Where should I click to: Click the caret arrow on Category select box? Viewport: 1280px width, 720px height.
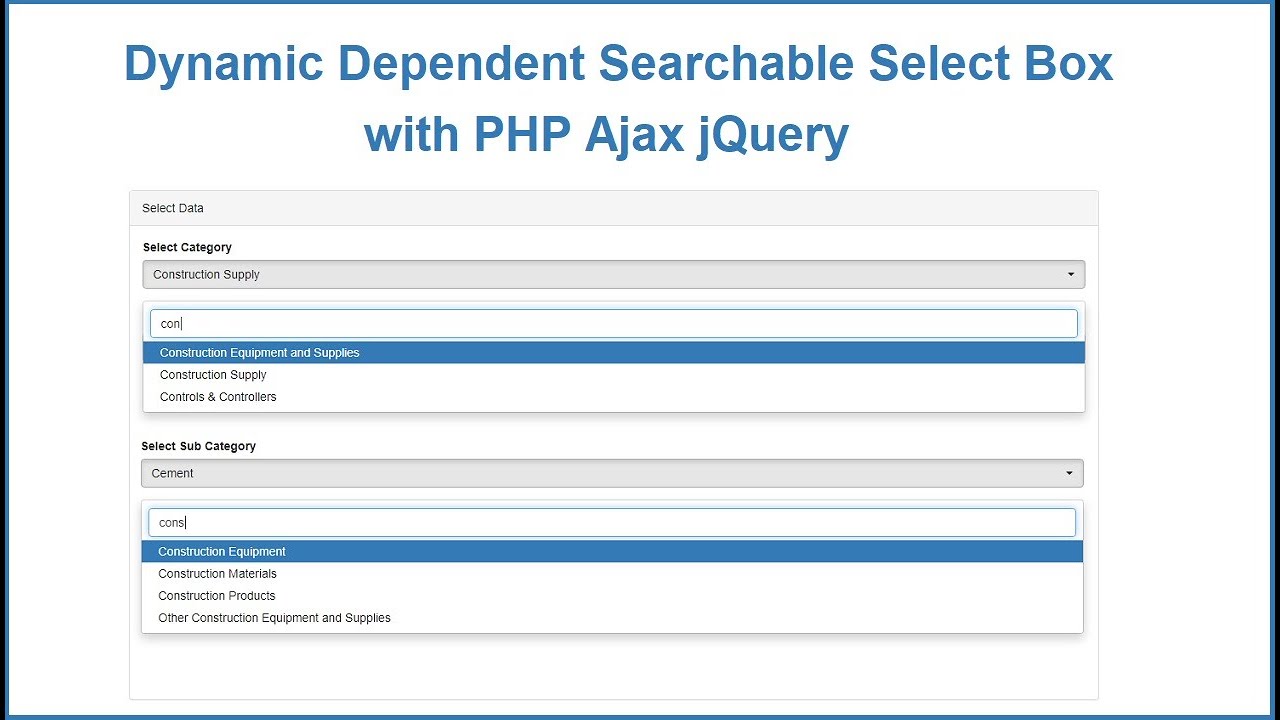(1070, 274)
